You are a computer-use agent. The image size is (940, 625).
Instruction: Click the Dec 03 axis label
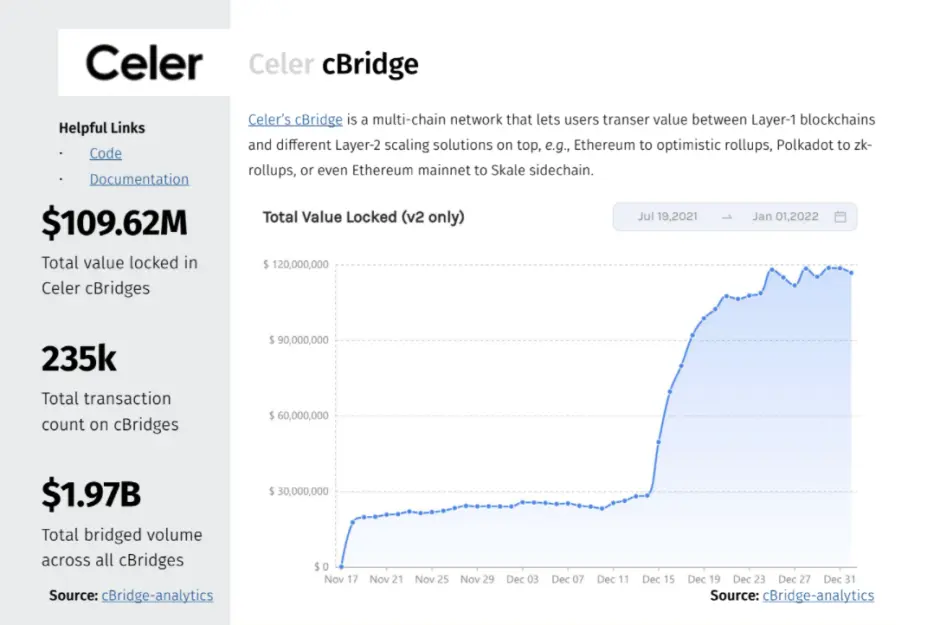tap(522, 579)
